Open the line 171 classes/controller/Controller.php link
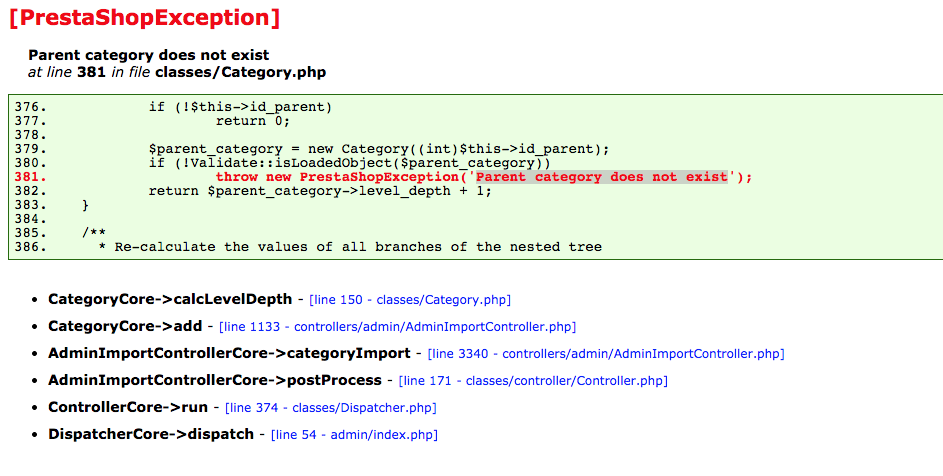 pos(533,380)
